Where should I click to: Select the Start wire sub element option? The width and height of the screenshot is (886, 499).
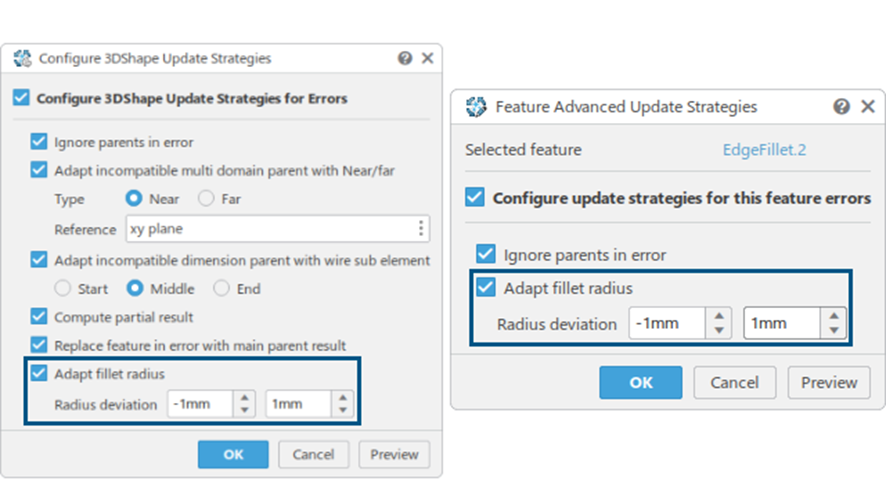(63, 289)
